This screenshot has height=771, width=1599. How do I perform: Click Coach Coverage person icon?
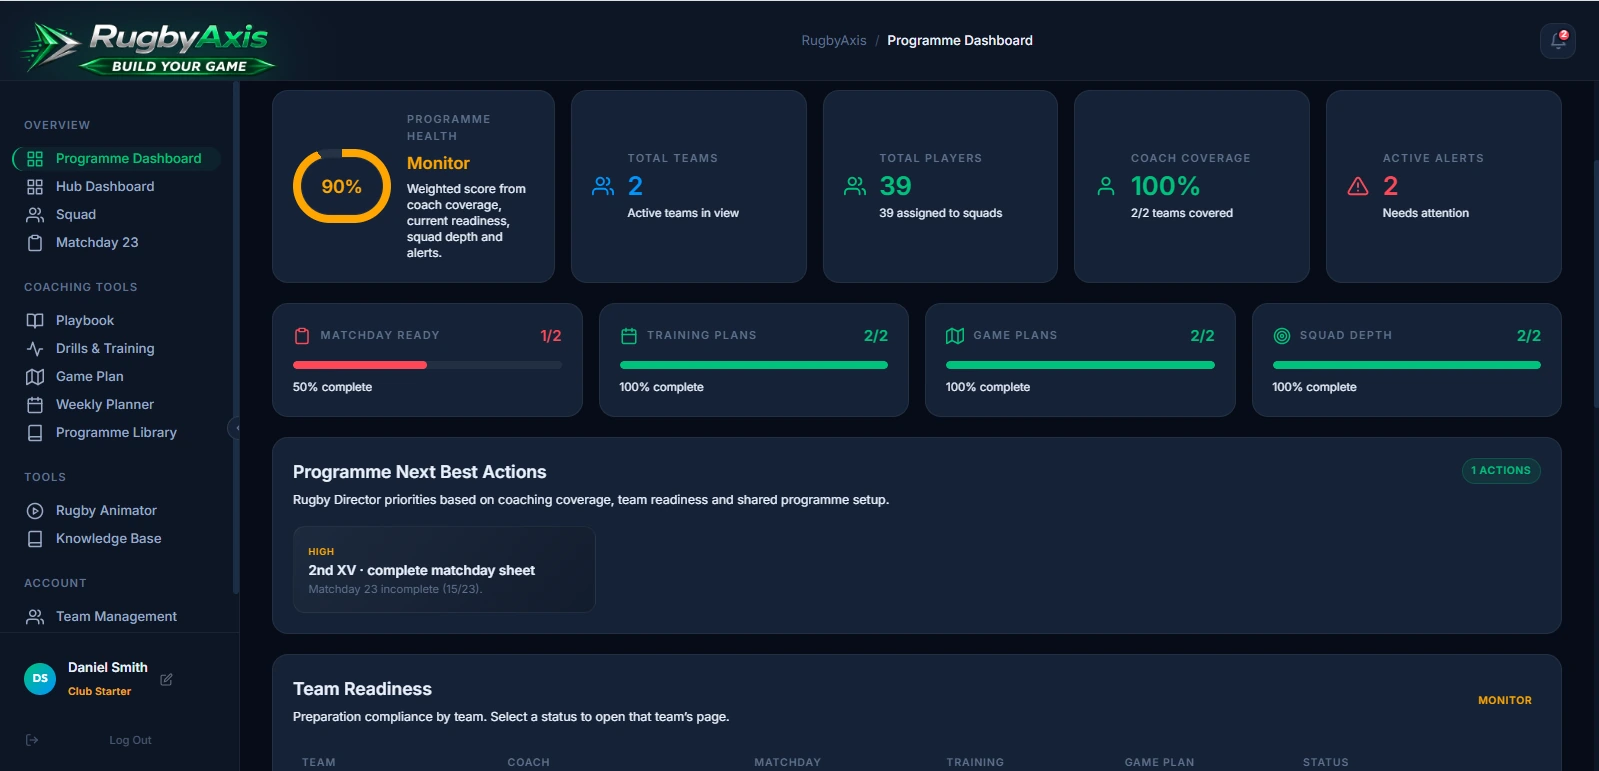click(x=1106, y=186)
